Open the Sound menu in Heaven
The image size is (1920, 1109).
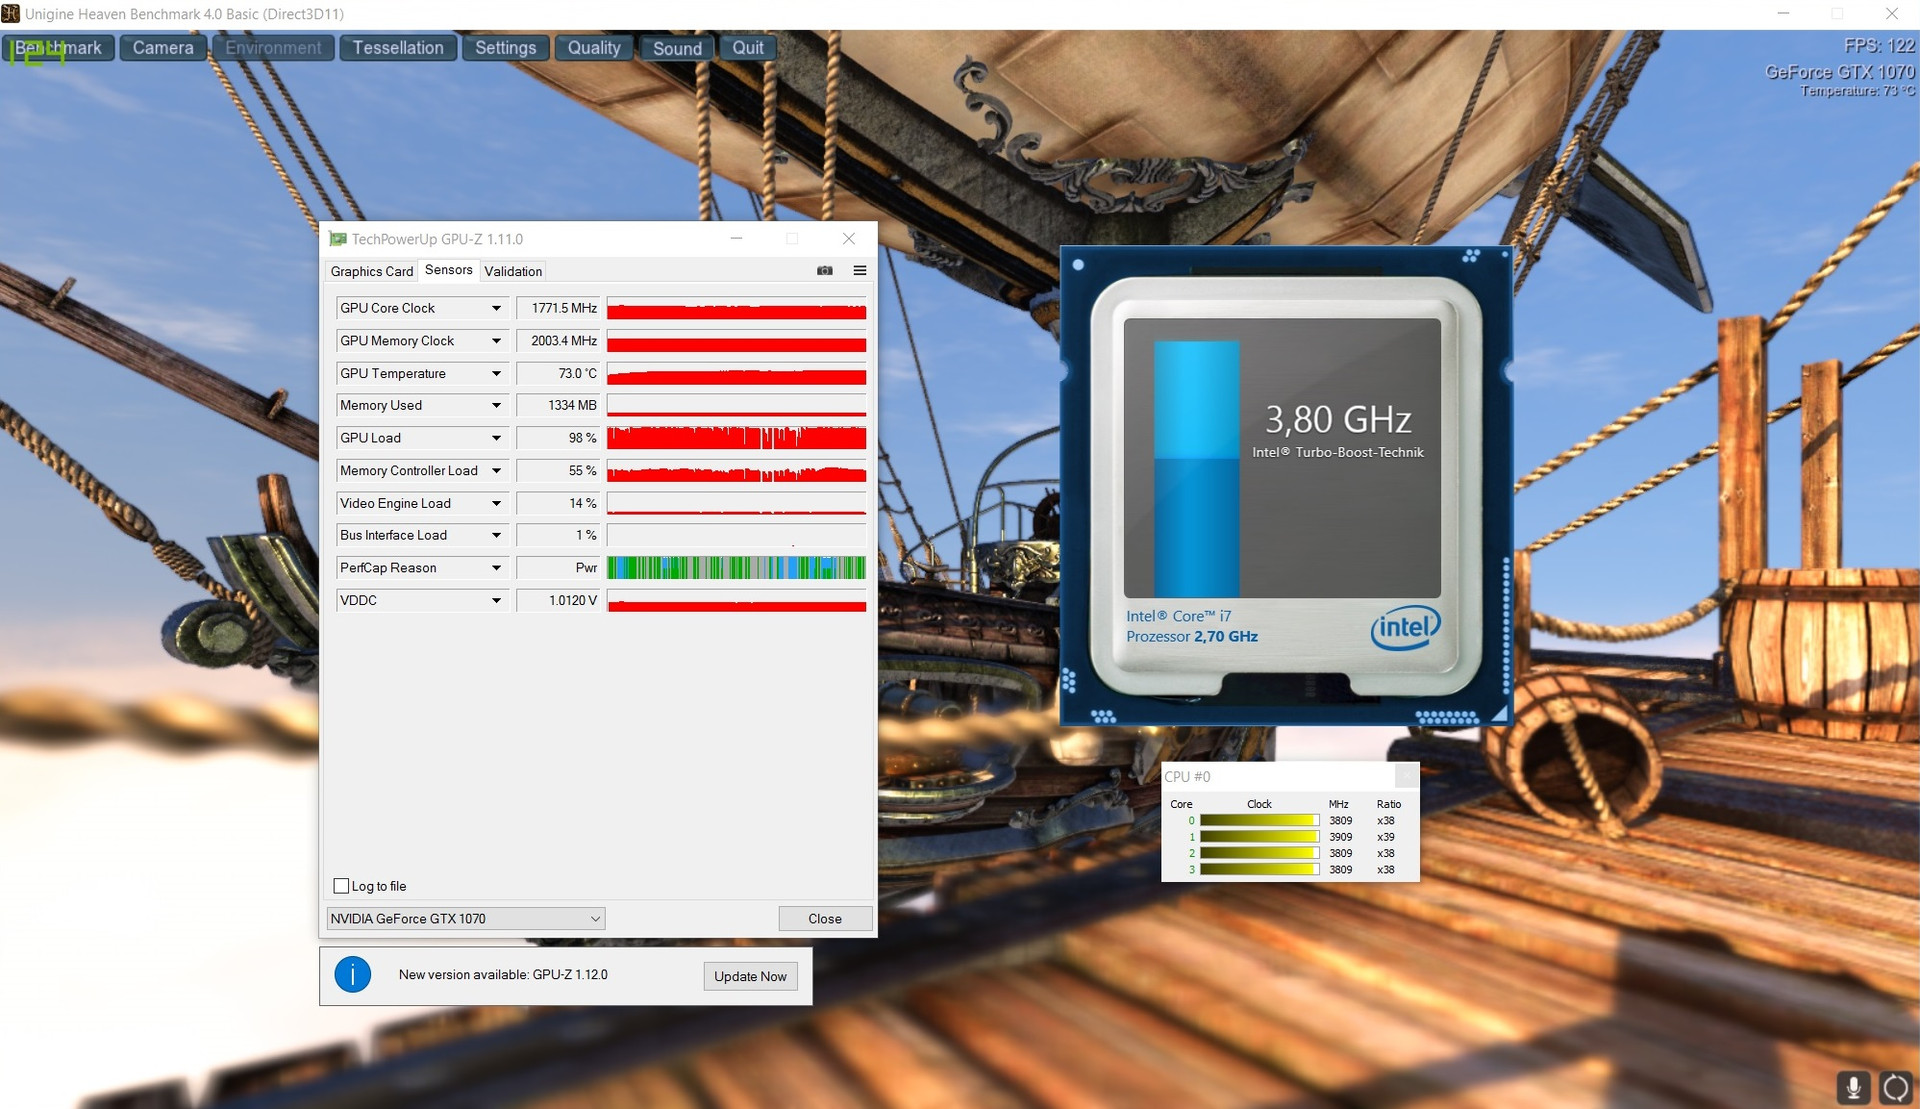pos(677,48)
